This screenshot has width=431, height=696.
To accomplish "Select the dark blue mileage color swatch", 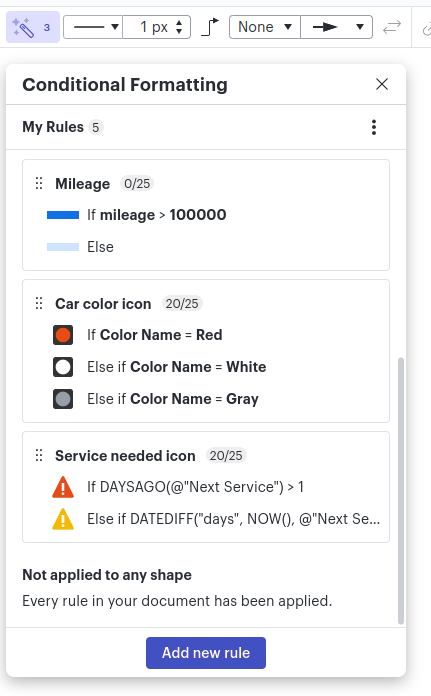I will pyautogui.click(x=63, y=215).
